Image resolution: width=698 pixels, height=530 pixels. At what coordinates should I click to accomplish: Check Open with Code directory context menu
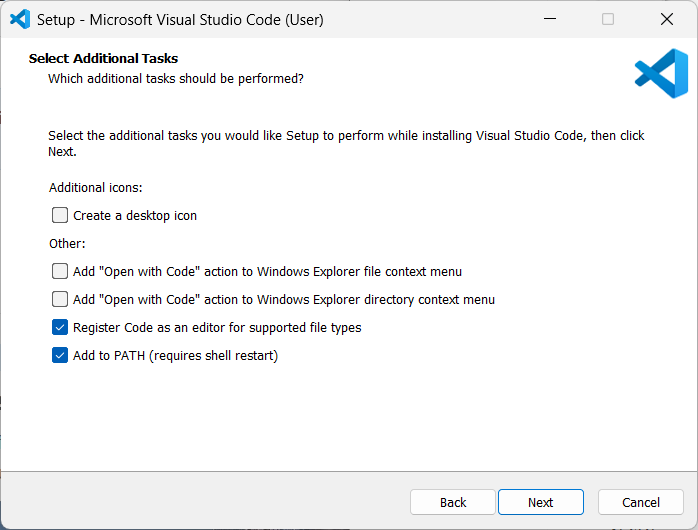(x=60, y=299)
